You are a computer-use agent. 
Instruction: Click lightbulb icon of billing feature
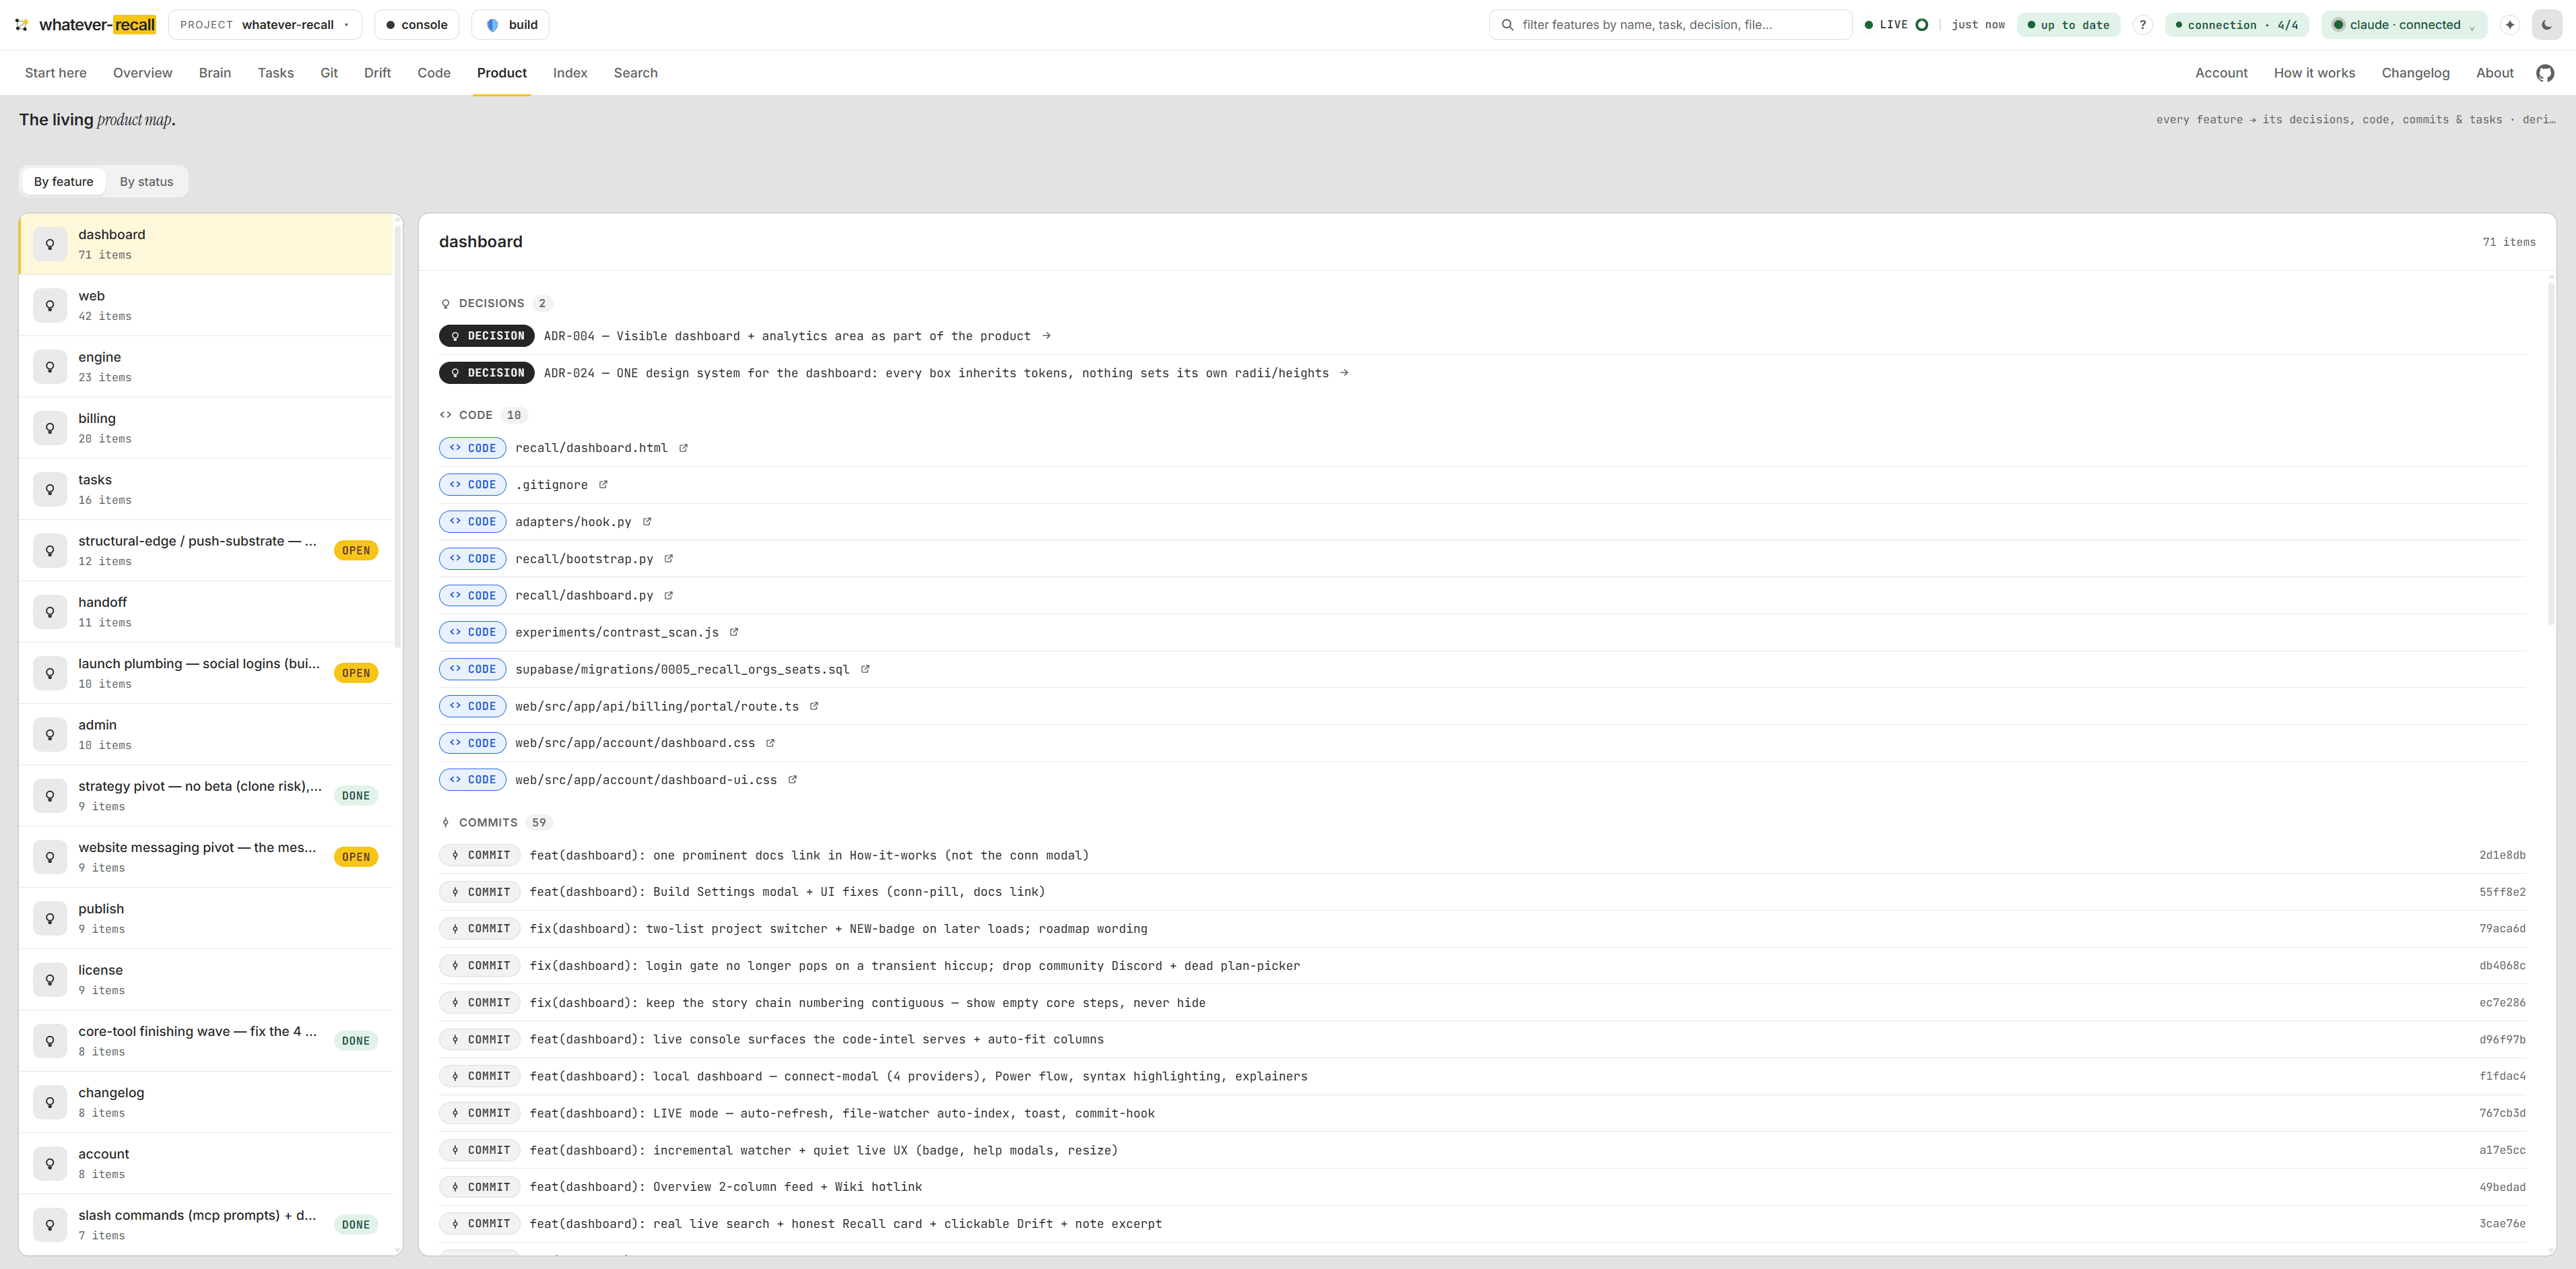[50, 428]
